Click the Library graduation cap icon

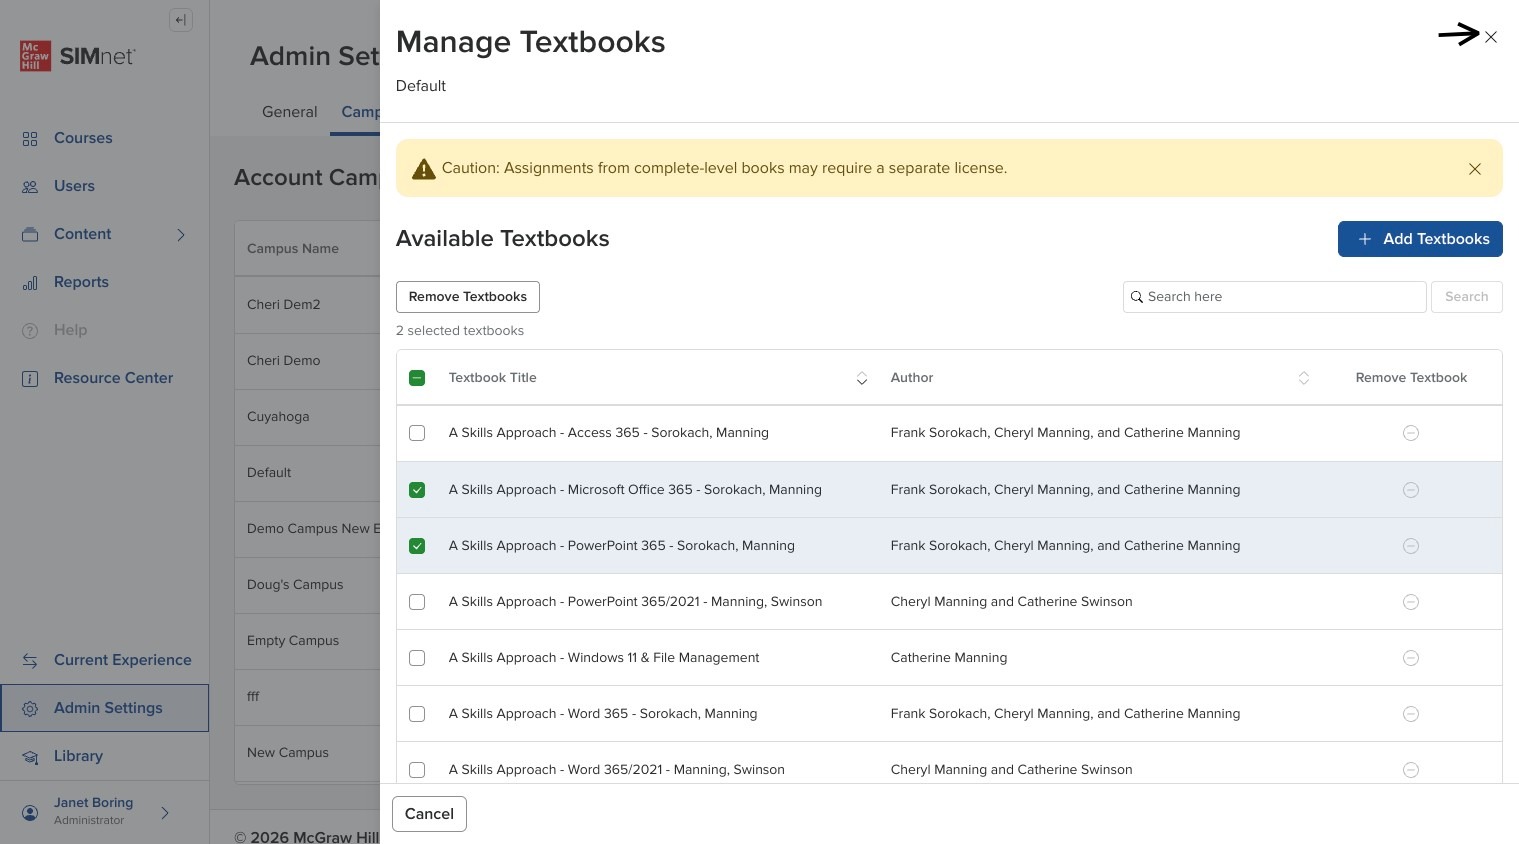coord(30,757)
